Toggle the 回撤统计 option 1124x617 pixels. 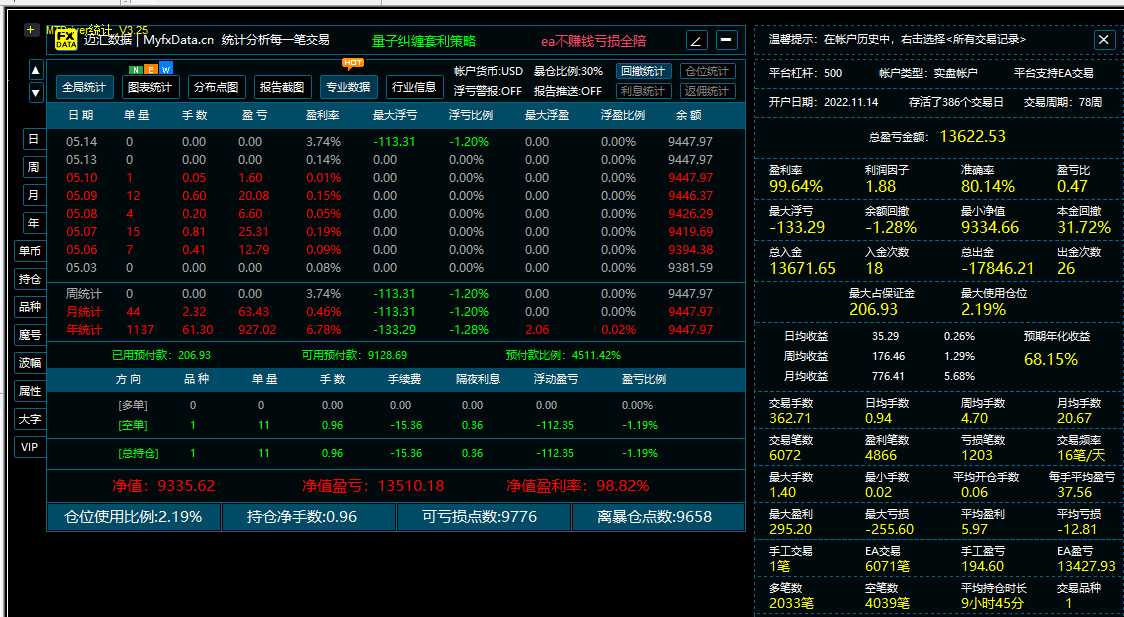click(643, 71)
